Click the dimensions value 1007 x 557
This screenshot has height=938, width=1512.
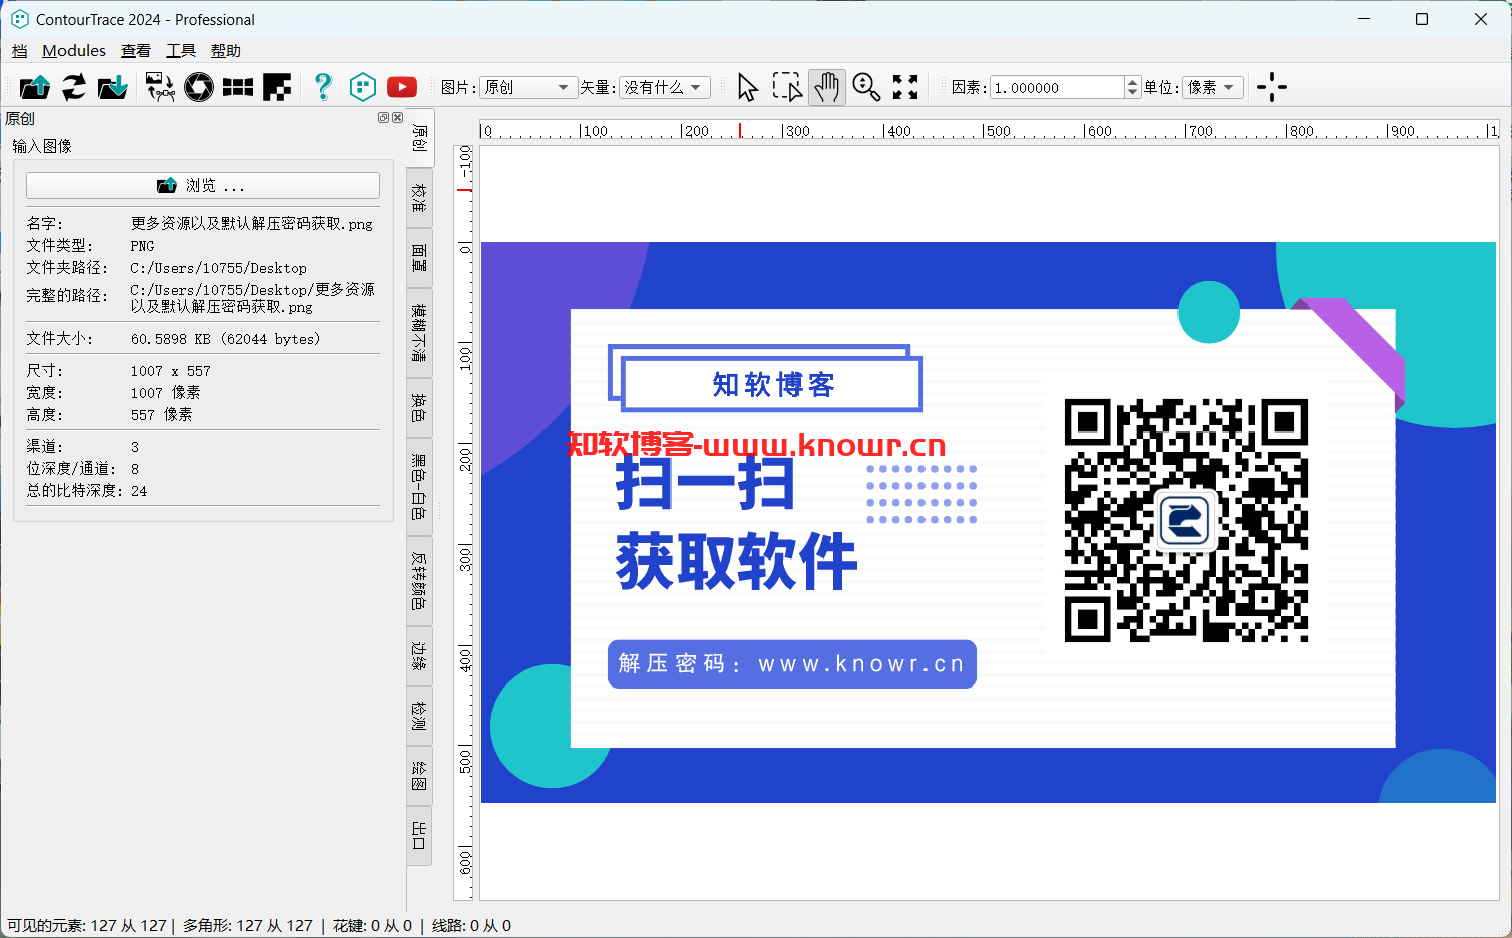171,371
